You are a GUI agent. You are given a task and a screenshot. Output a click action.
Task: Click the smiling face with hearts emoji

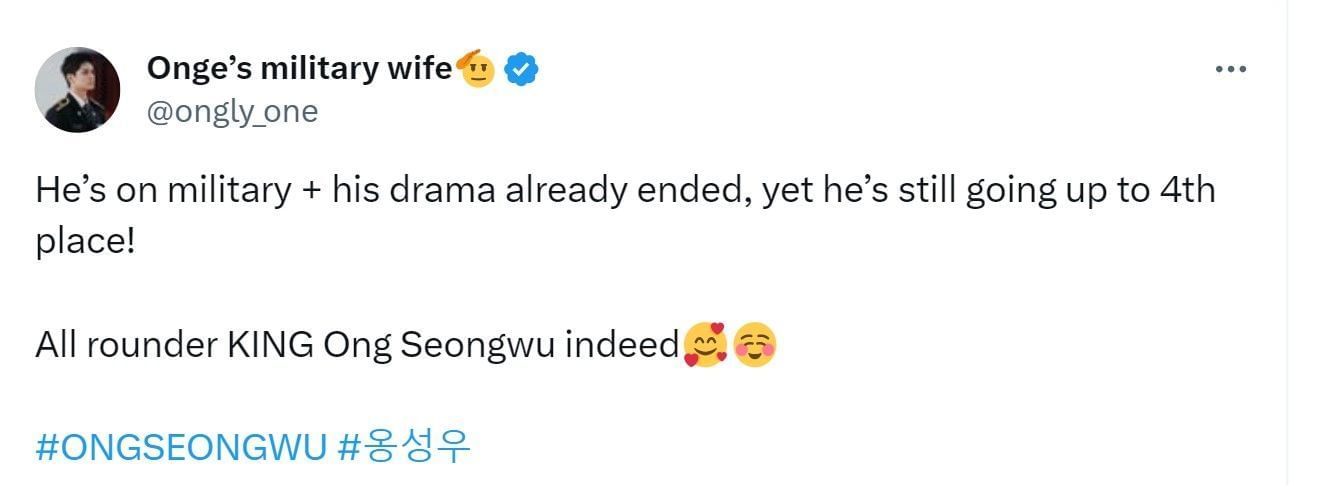coord(705,346)
